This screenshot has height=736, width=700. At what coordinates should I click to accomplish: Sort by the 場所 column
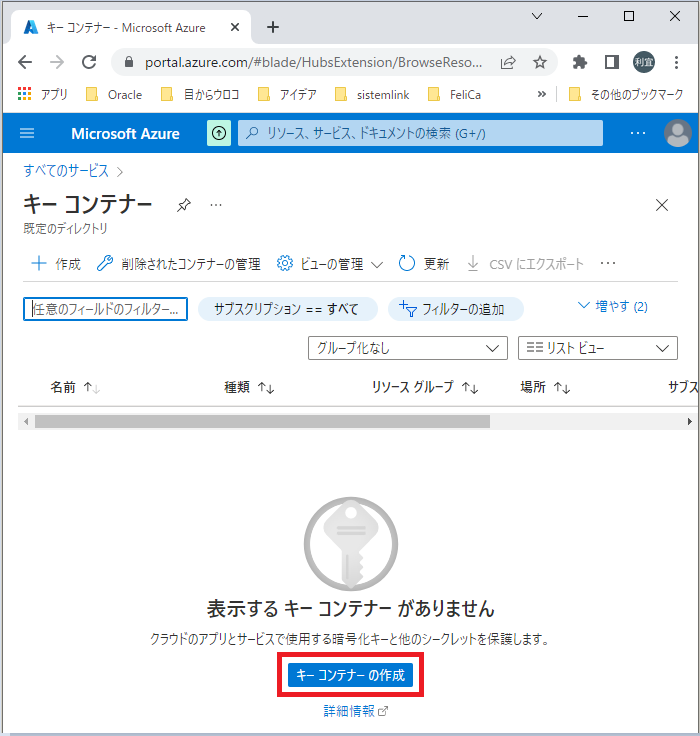pyautogui.click(x=545, y=387)
